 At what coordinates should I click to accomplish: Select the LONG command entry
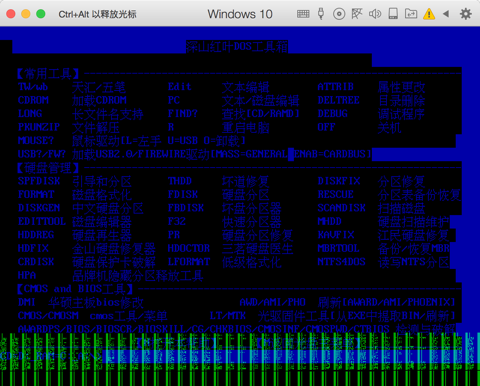tap(30, 114)
